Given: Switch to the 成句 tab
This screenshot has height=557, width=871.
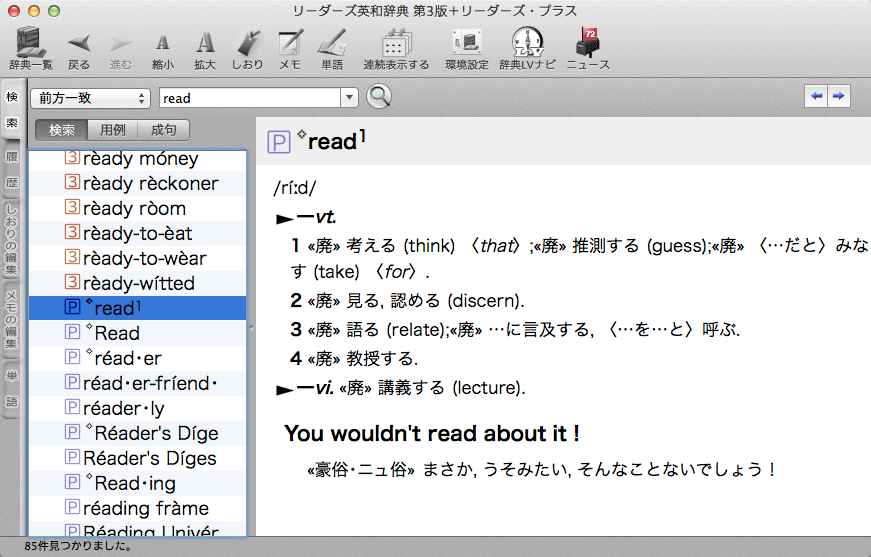Looking at the screenshot, I should [x=163, y=130].
